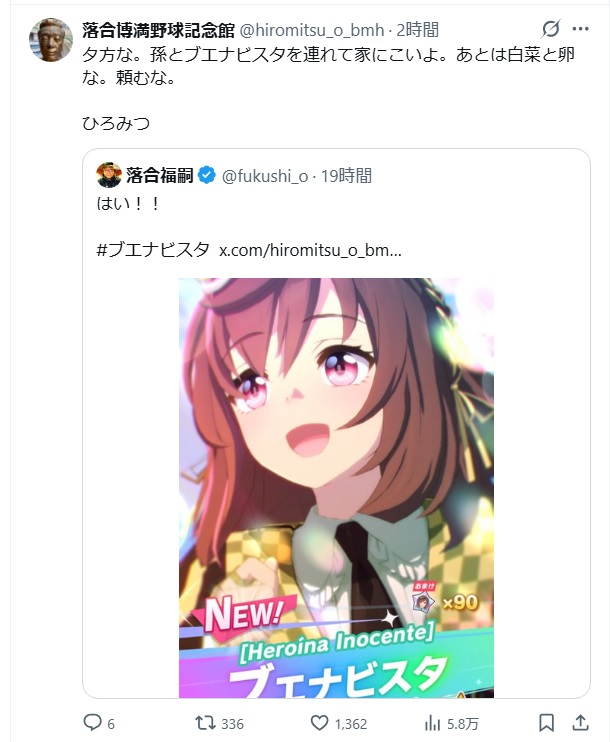
Task: Click the verified badge next to 落合福嗣
Action: [x=206, y=176]
